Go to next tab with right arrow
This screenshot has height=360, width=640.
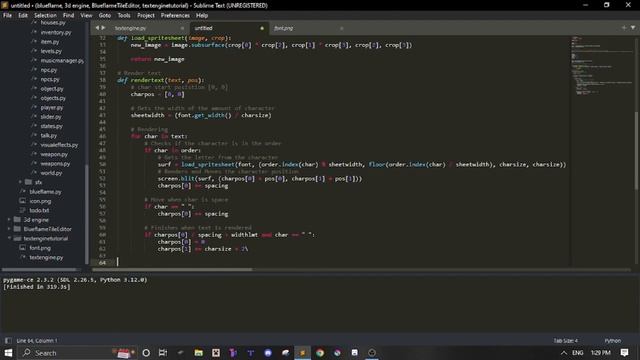103,28
